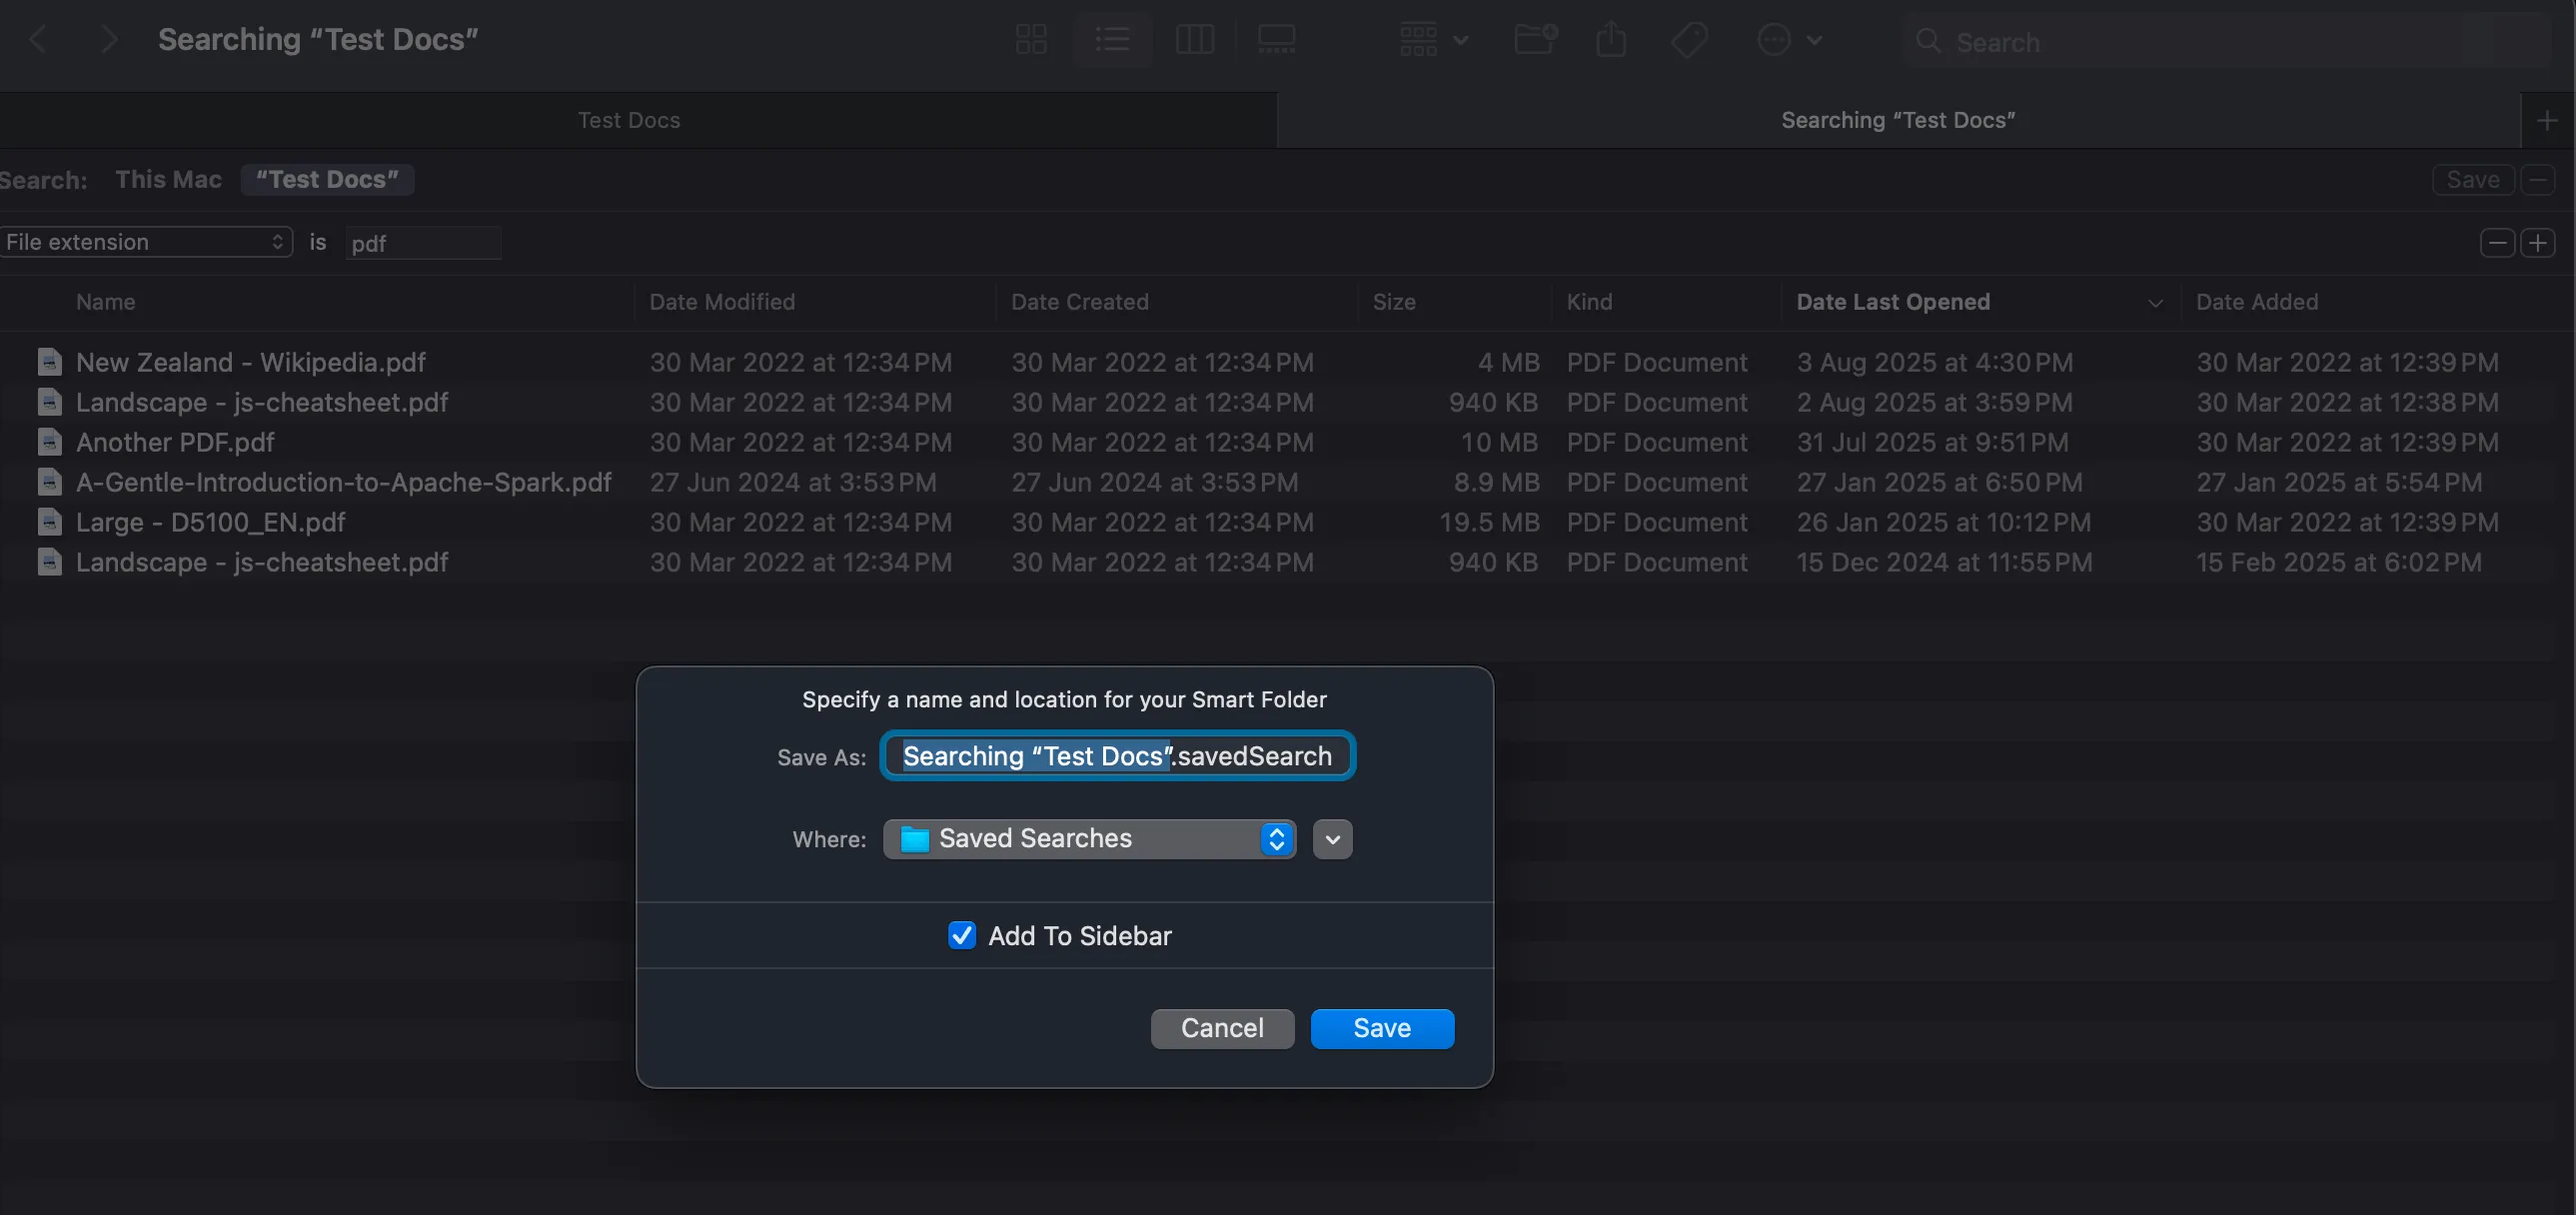This screenshot has width=2576, height=1215.
Task: Click the Save As name field
Action: [x=1116, y=756]
